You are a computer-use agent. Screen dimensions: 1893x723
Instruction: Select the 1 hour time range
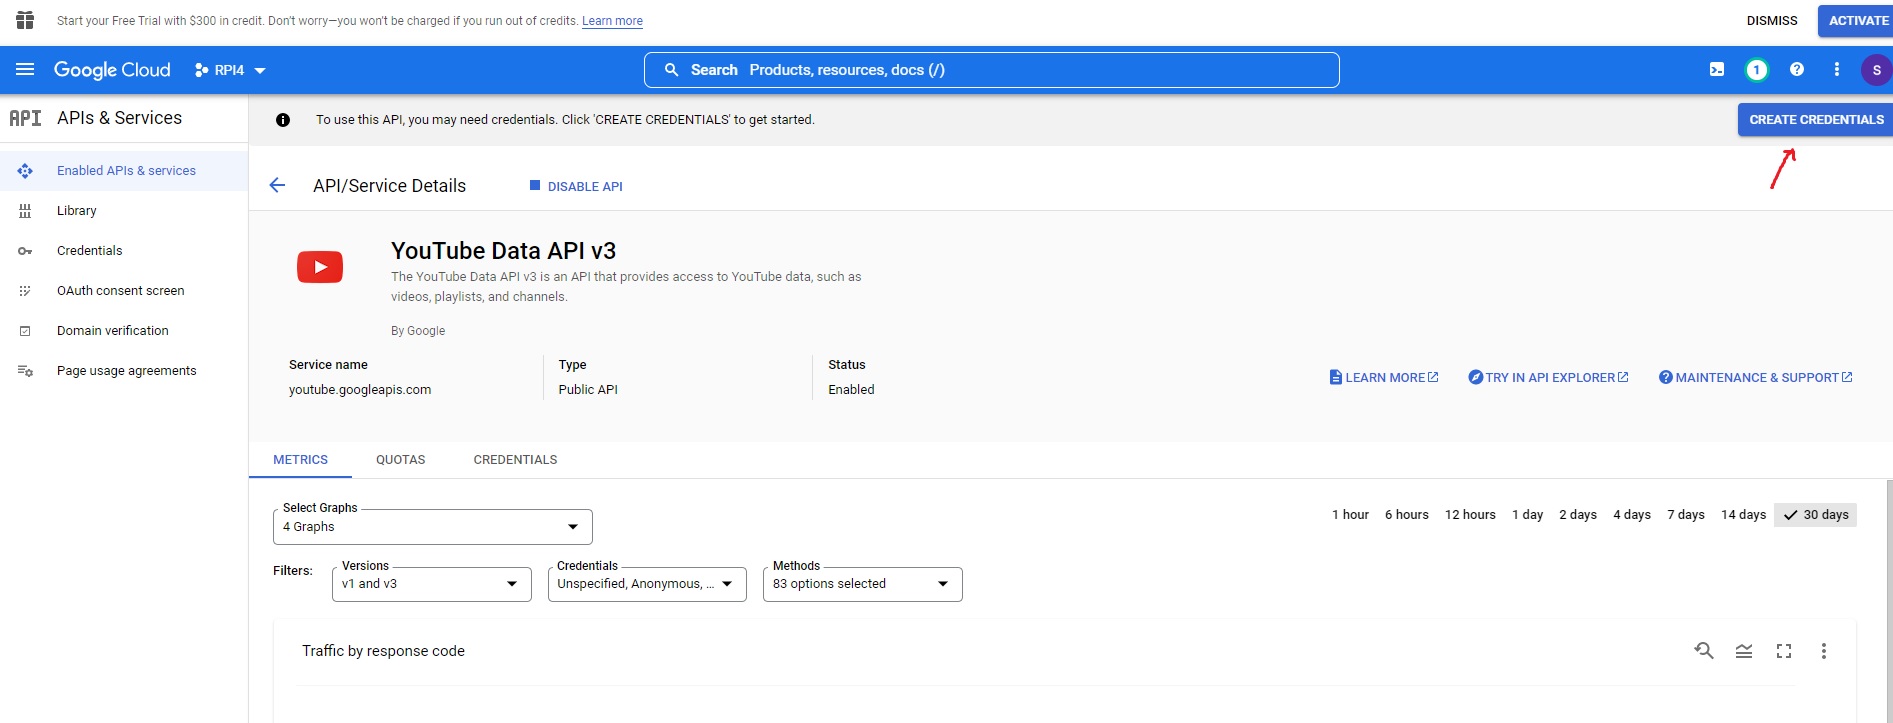click(x=1350, y=515)
